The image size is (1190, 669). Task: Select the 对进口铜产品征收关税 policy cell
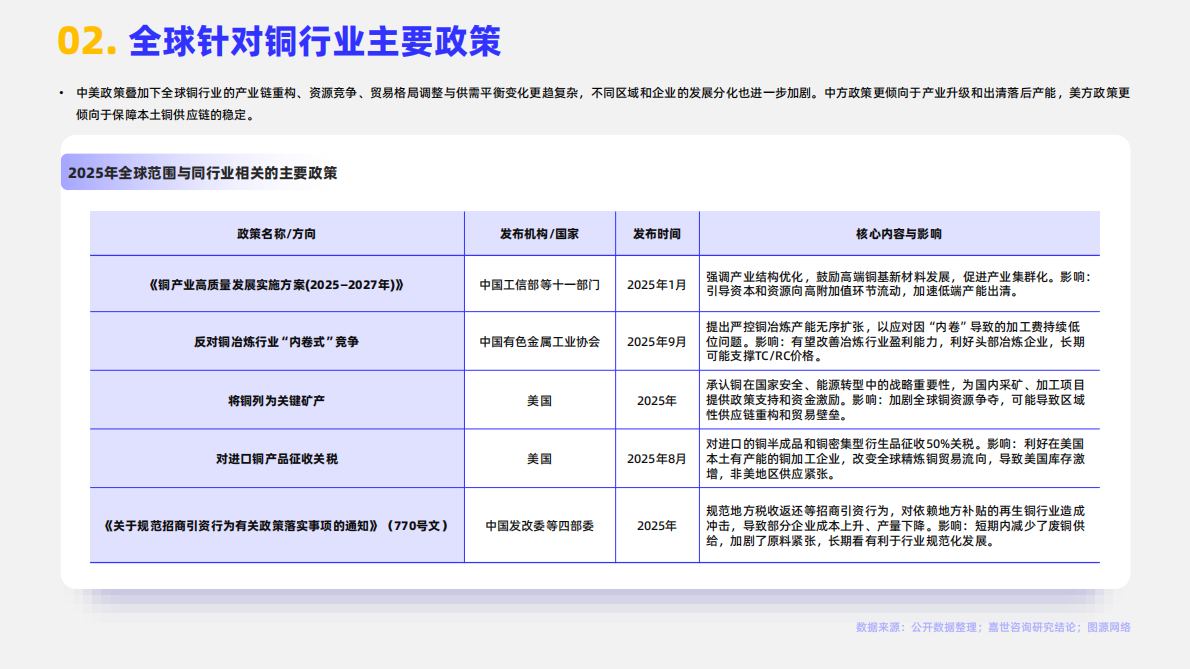tap(277, 459)
